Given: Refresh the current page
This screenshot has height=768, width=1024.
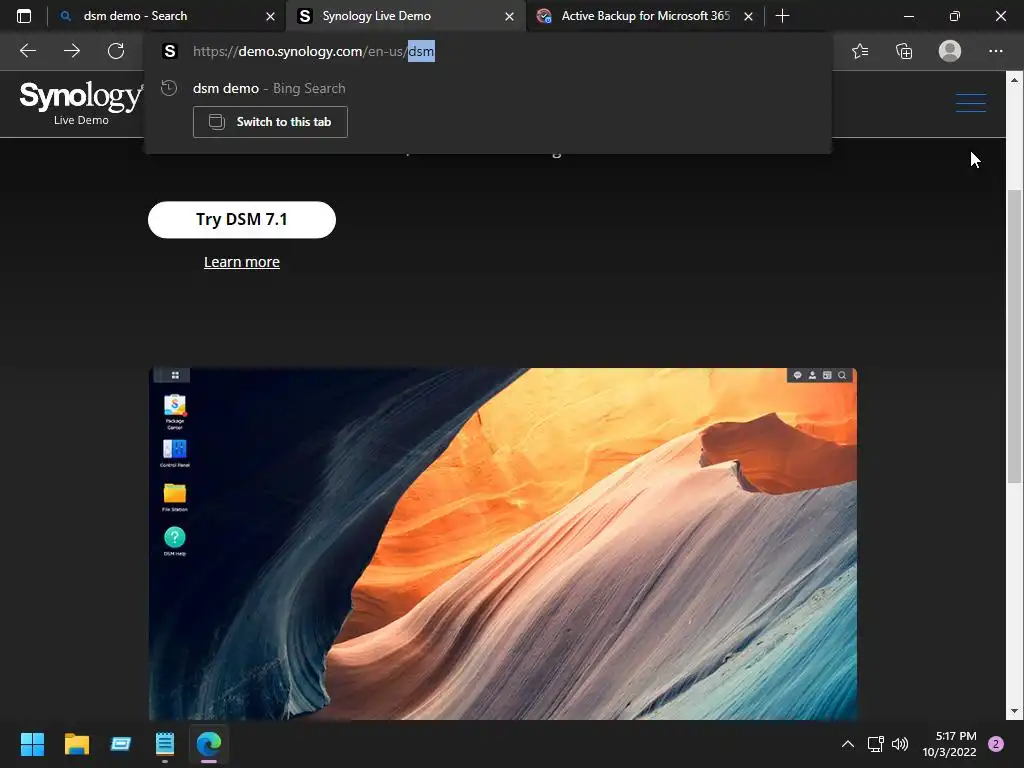Looking at the screenshot, I should click(116, 51).
